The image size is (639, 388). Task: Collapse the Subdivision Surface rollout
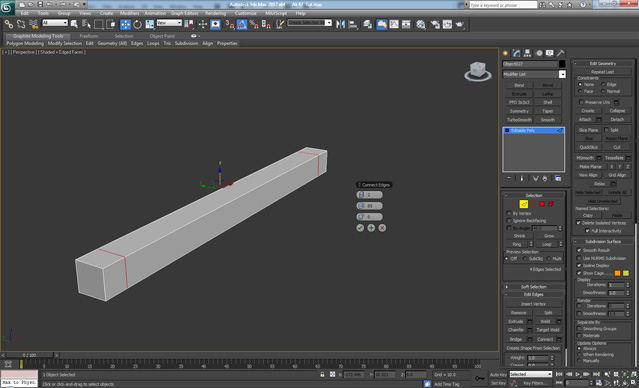point(603,242)
